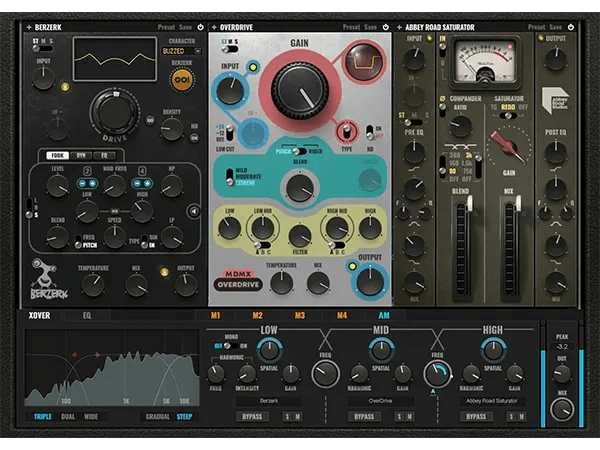Click the Berzerk monster logo
Screen dimensions: 600x450
click(48, 279)
